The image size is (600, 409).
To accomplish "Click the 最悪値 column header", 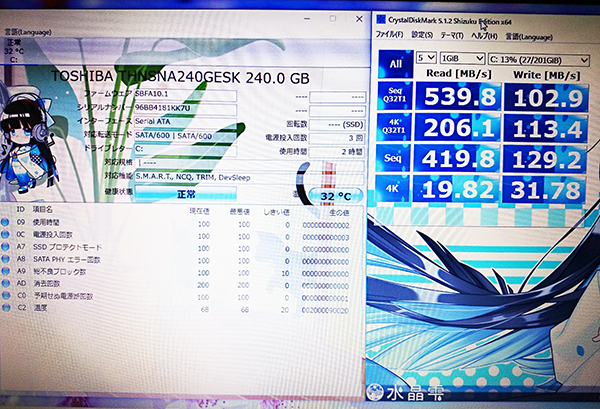I will point(240,212).
